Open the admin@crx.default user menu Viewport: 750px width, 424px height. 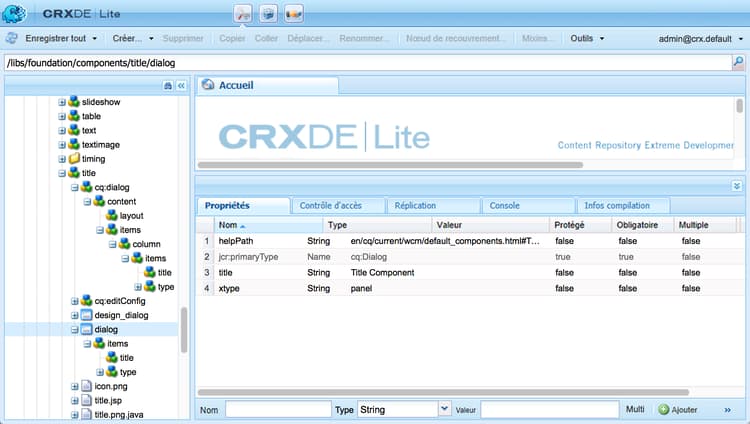tap(701, 39)
